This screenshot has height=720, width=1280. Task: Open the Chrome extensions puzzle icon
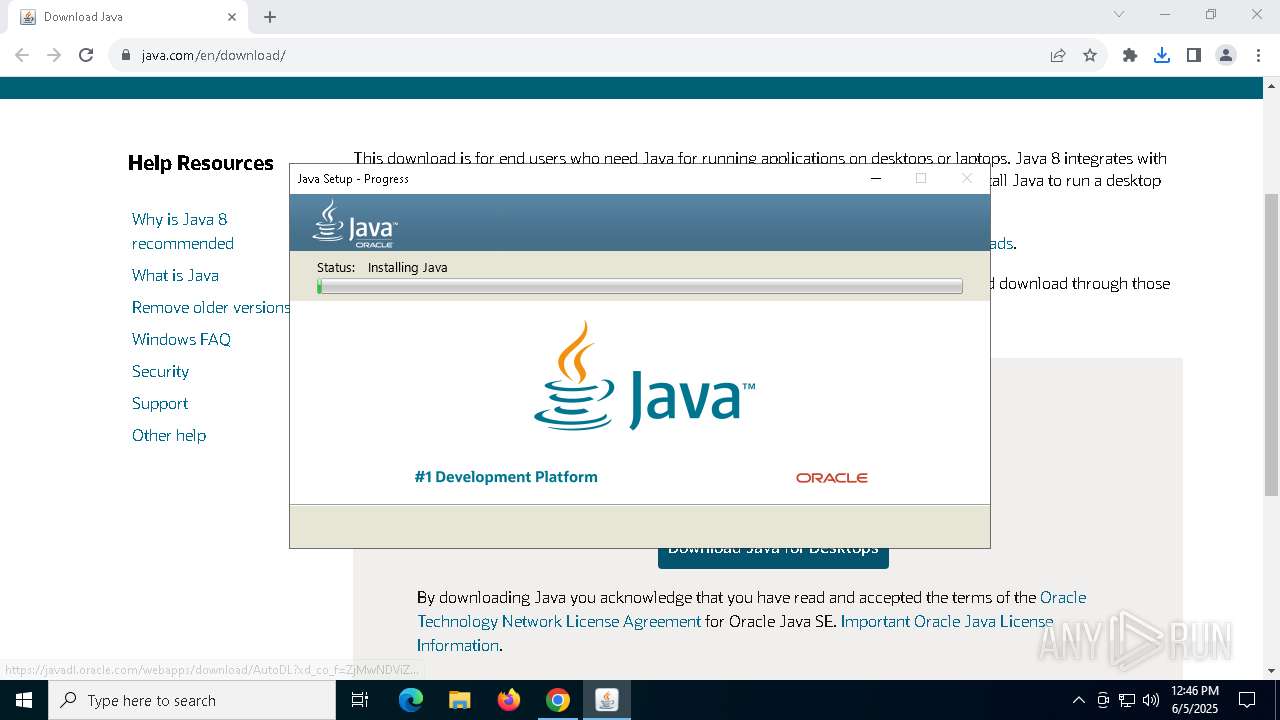pos(1130,55)
